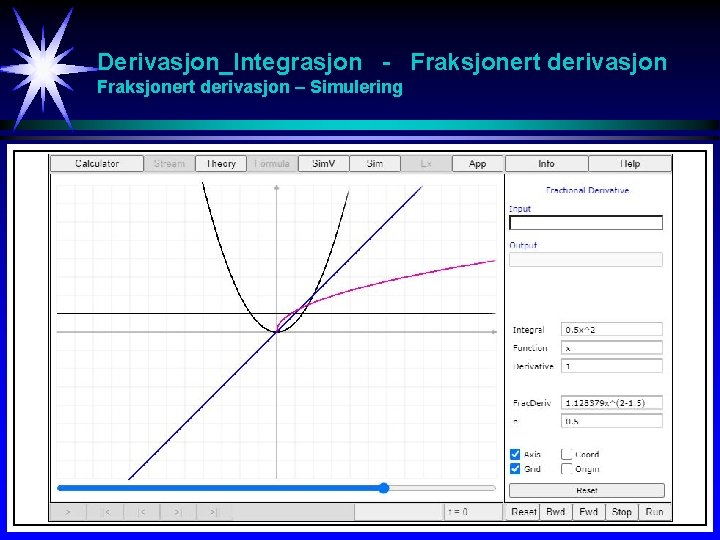Click the skip to end icon
The image size is (720, 540).
coord(214,512)
